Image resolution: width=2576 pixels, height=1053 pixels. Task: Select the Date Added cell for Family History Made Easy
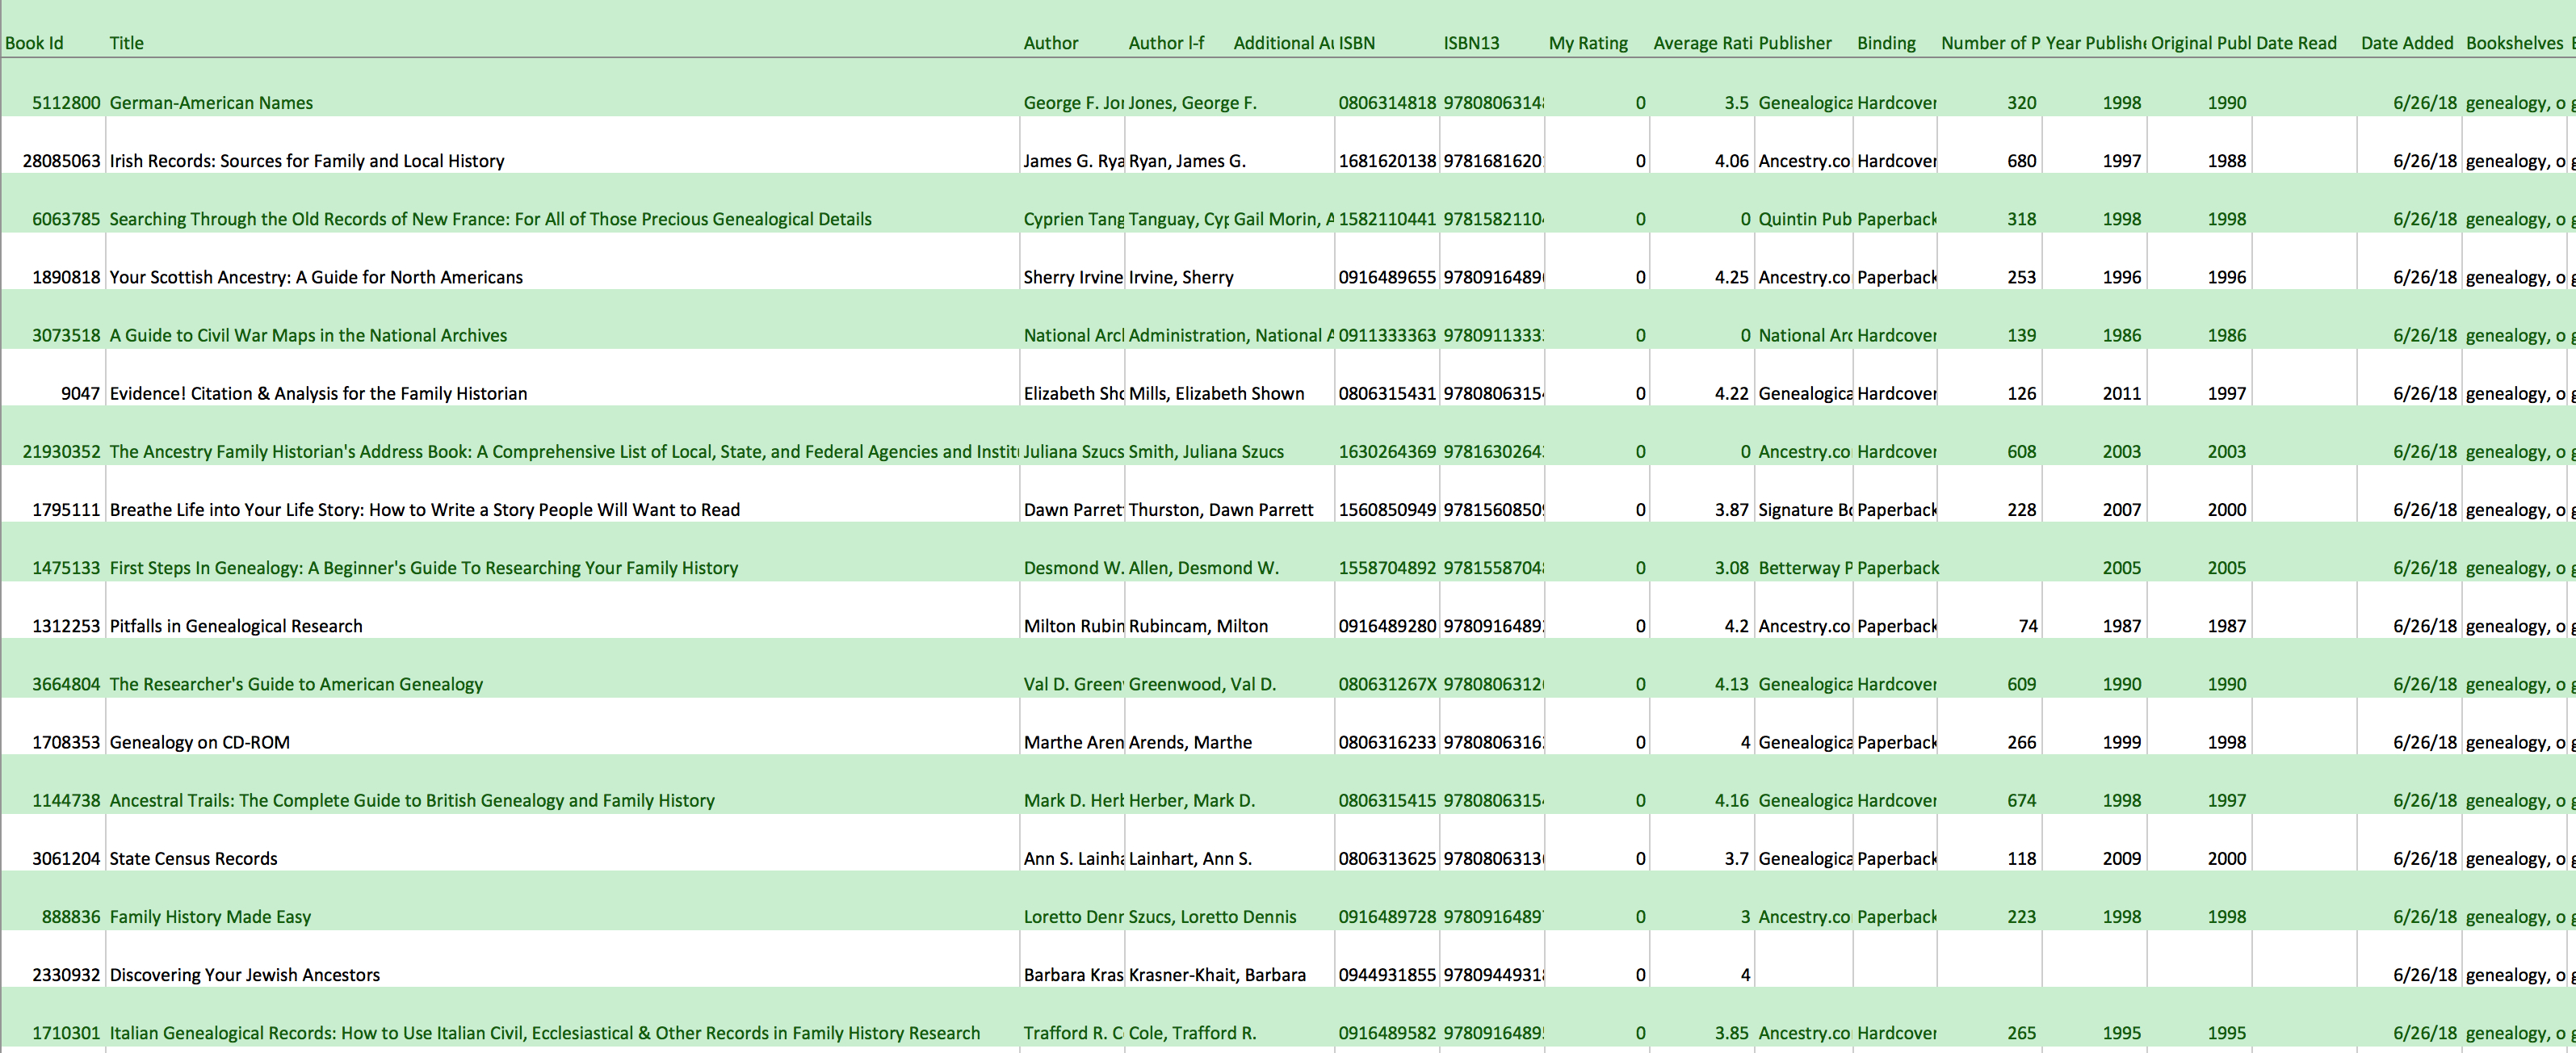(x=2427, y=916)
